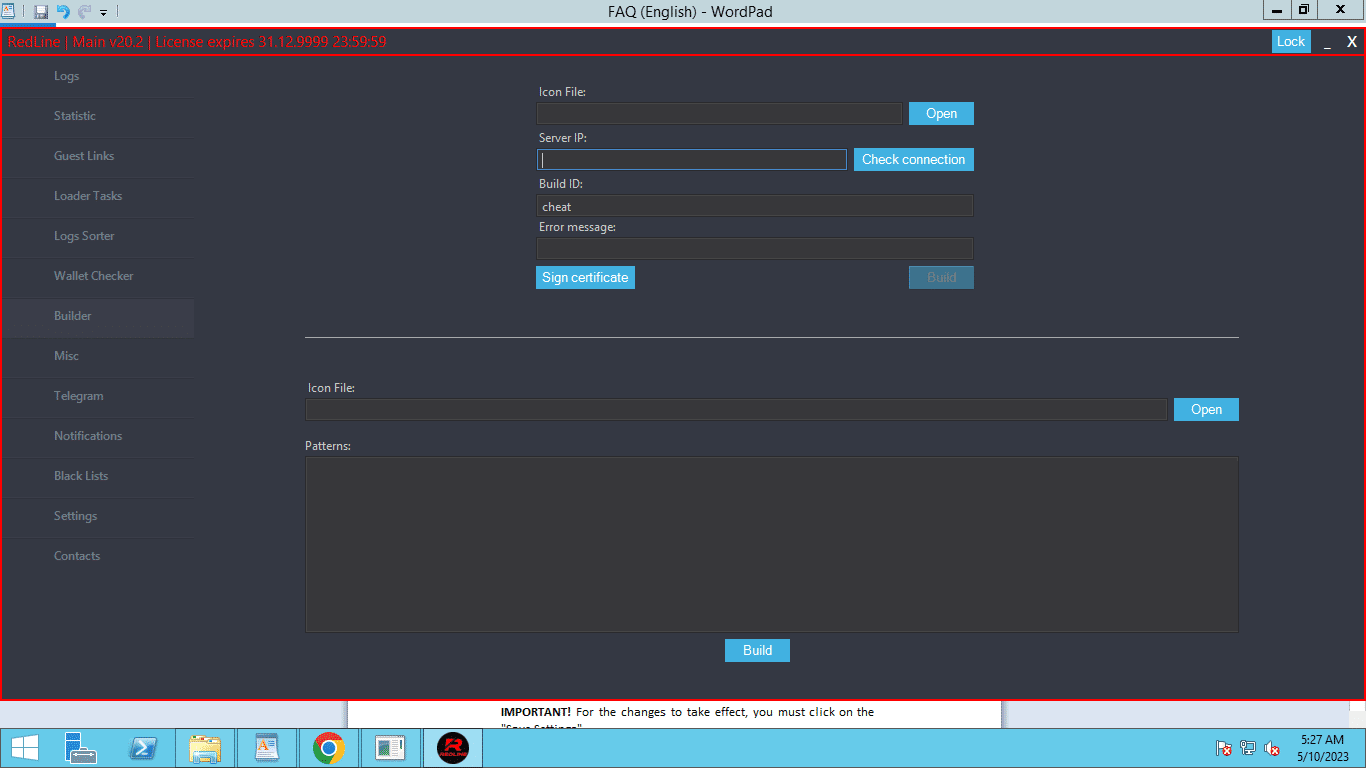
Task: Select Guest Links in the sidebar
Action: coord(97,156)
